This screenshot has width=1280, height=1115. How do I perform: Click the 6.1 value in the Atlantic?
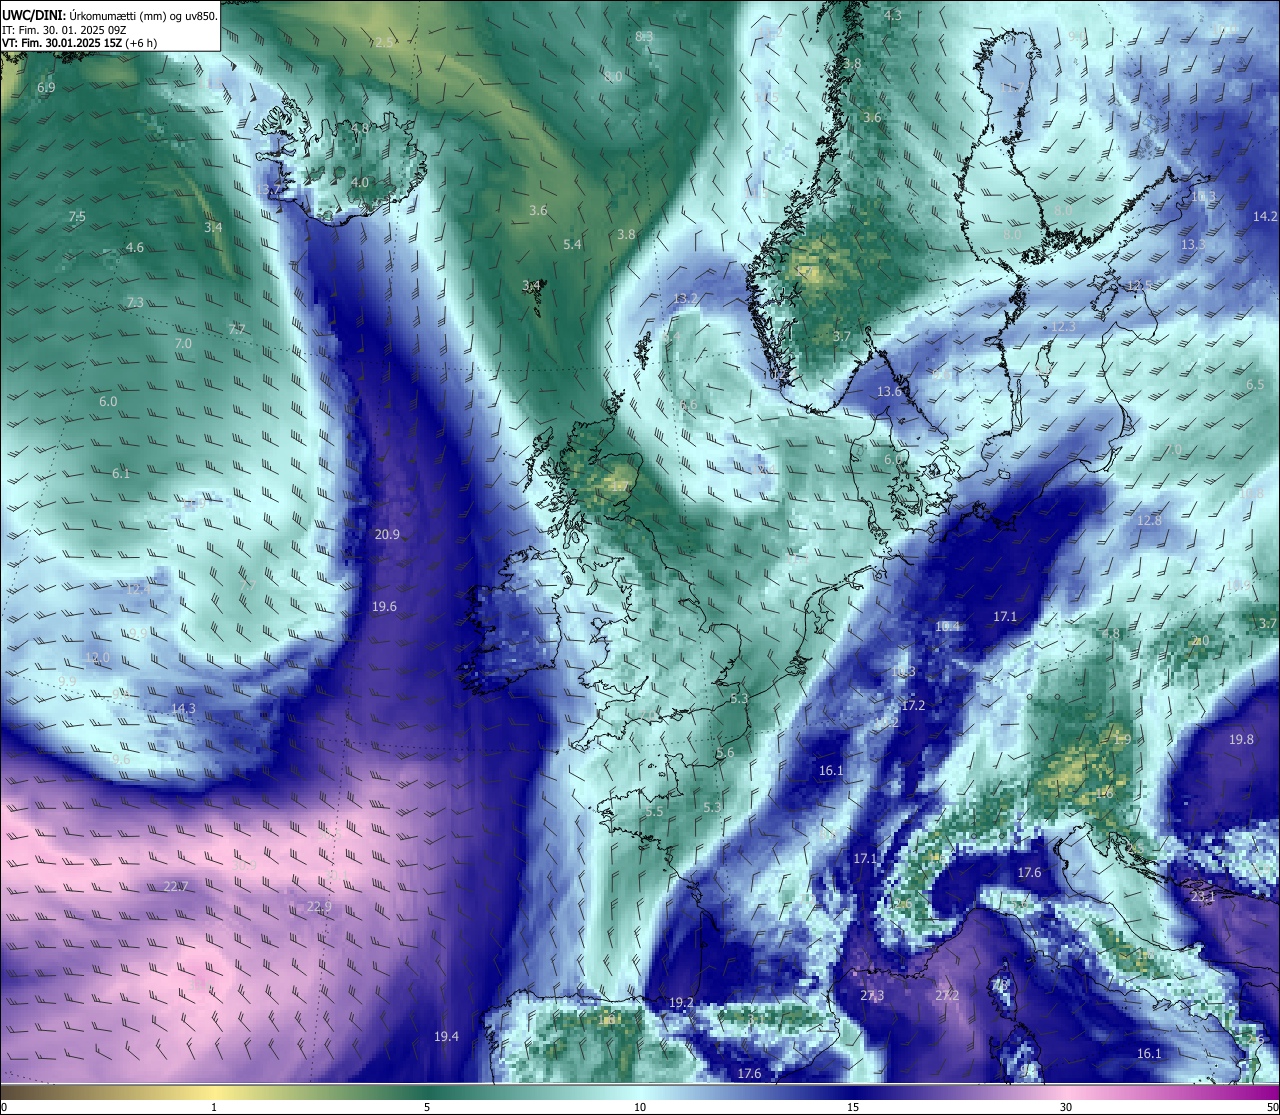pos(121,474)
